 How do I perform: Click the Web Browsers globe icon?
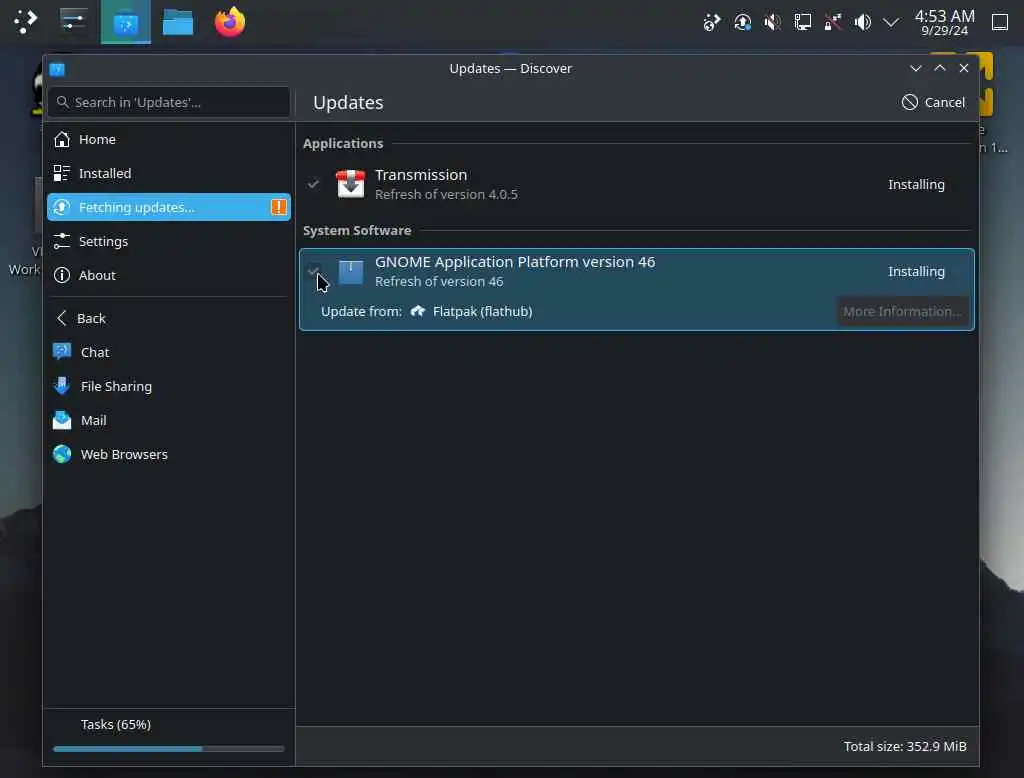point(62,454)
